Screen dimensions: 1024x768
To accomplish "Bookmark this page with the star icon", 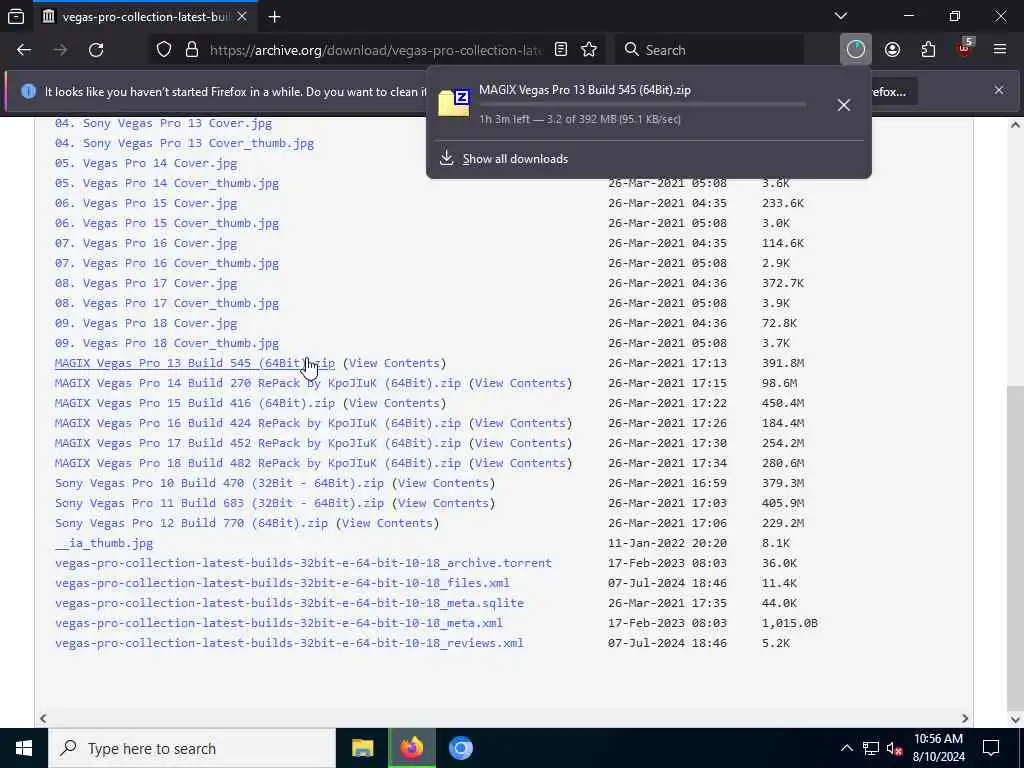I will 589,50.
